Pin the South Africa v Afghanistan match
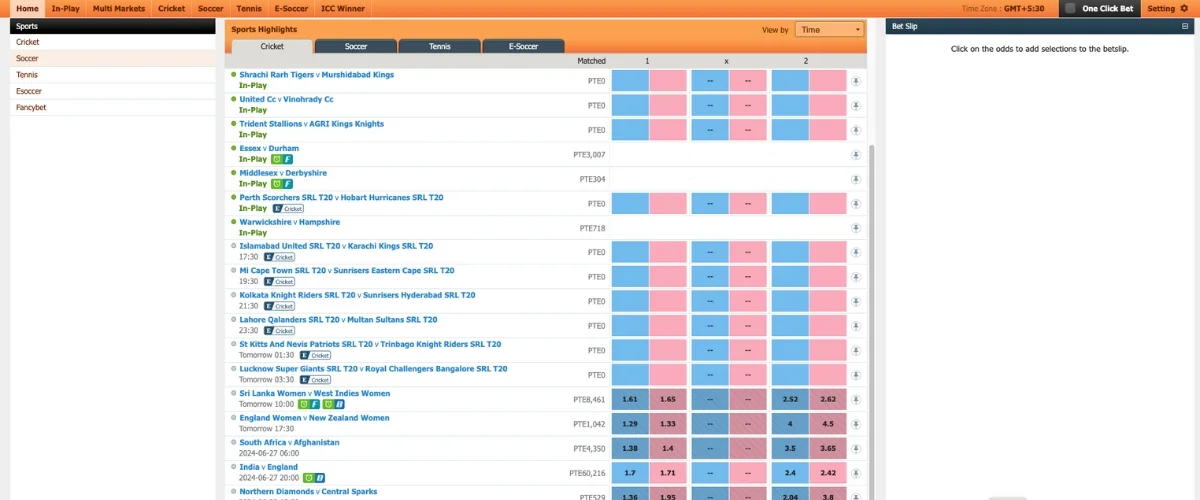1200x500 pixels. [856, 449]
